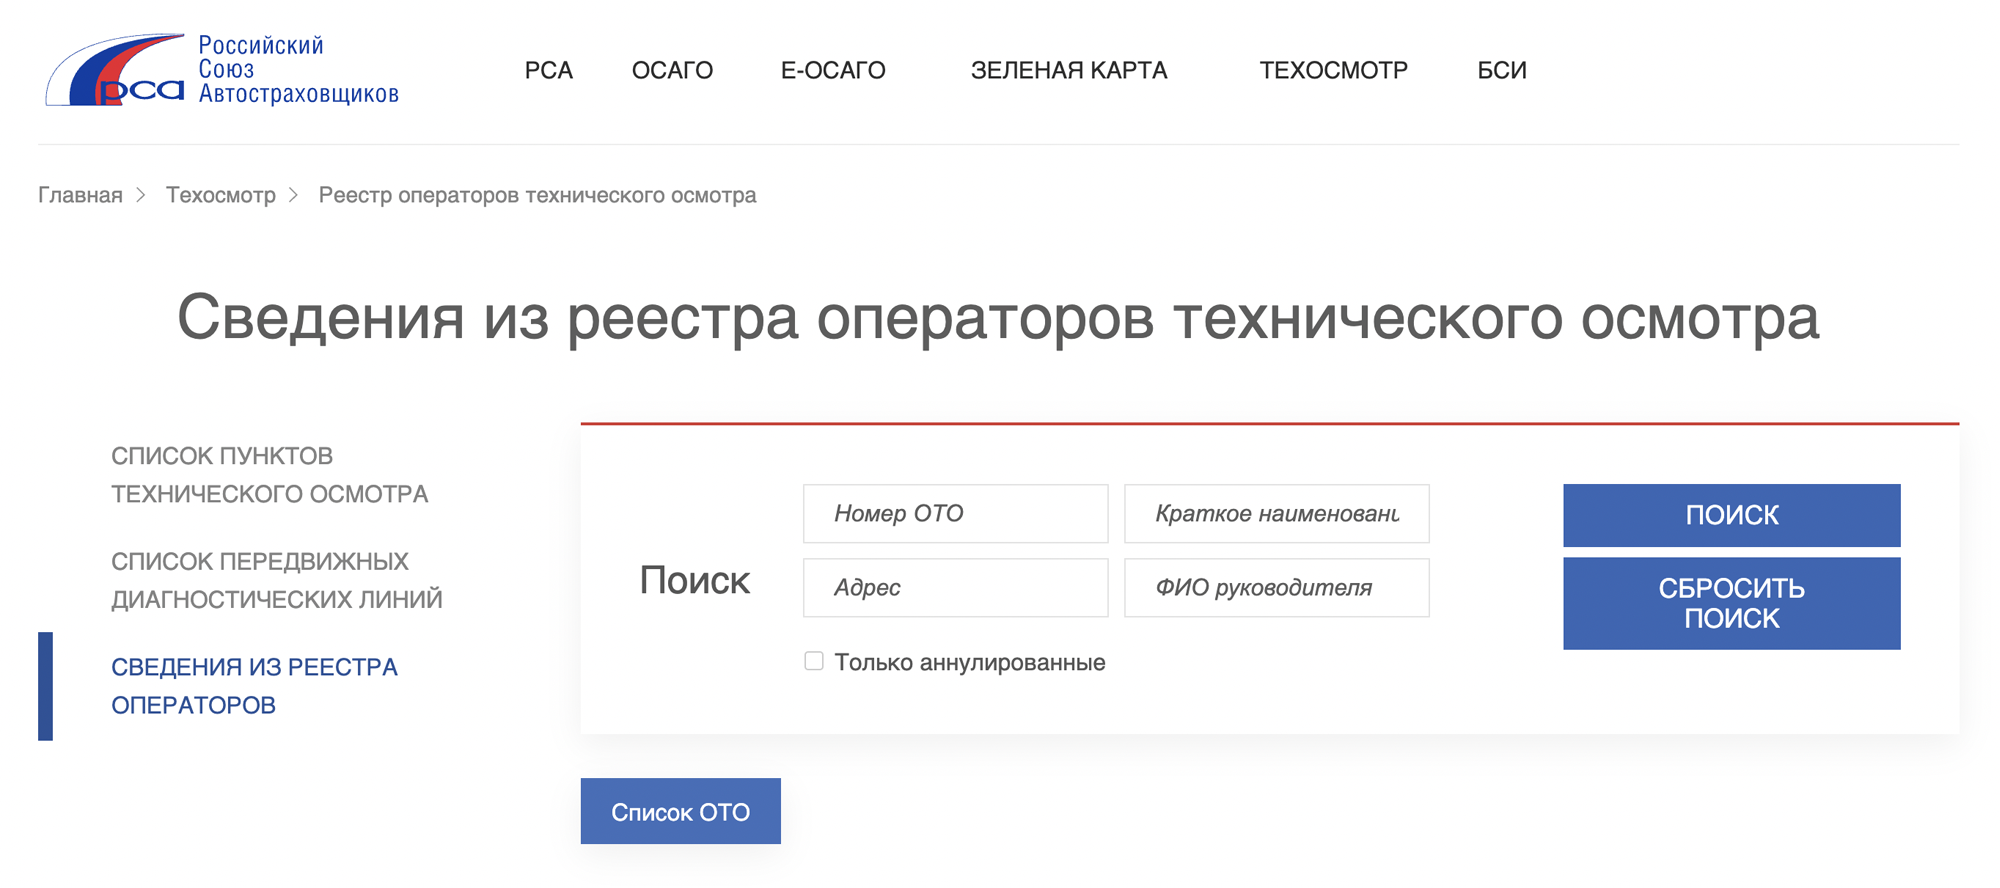
Task: Enable the Только аннулированные checkbox
Action: (814, 661)
